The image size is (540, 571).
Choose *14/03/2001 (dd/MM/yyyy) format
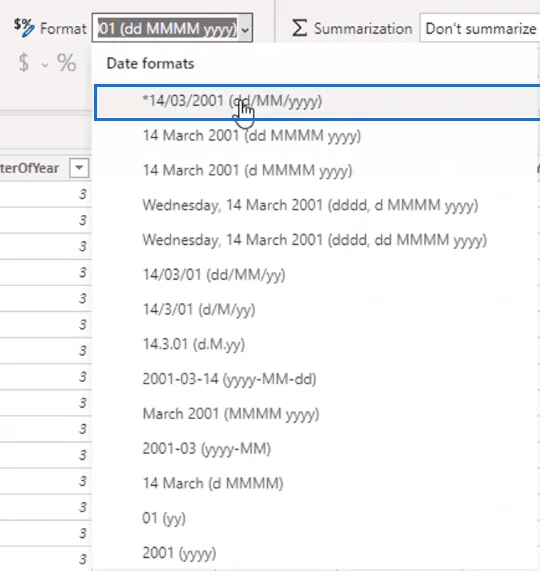[x=317, y=101]
